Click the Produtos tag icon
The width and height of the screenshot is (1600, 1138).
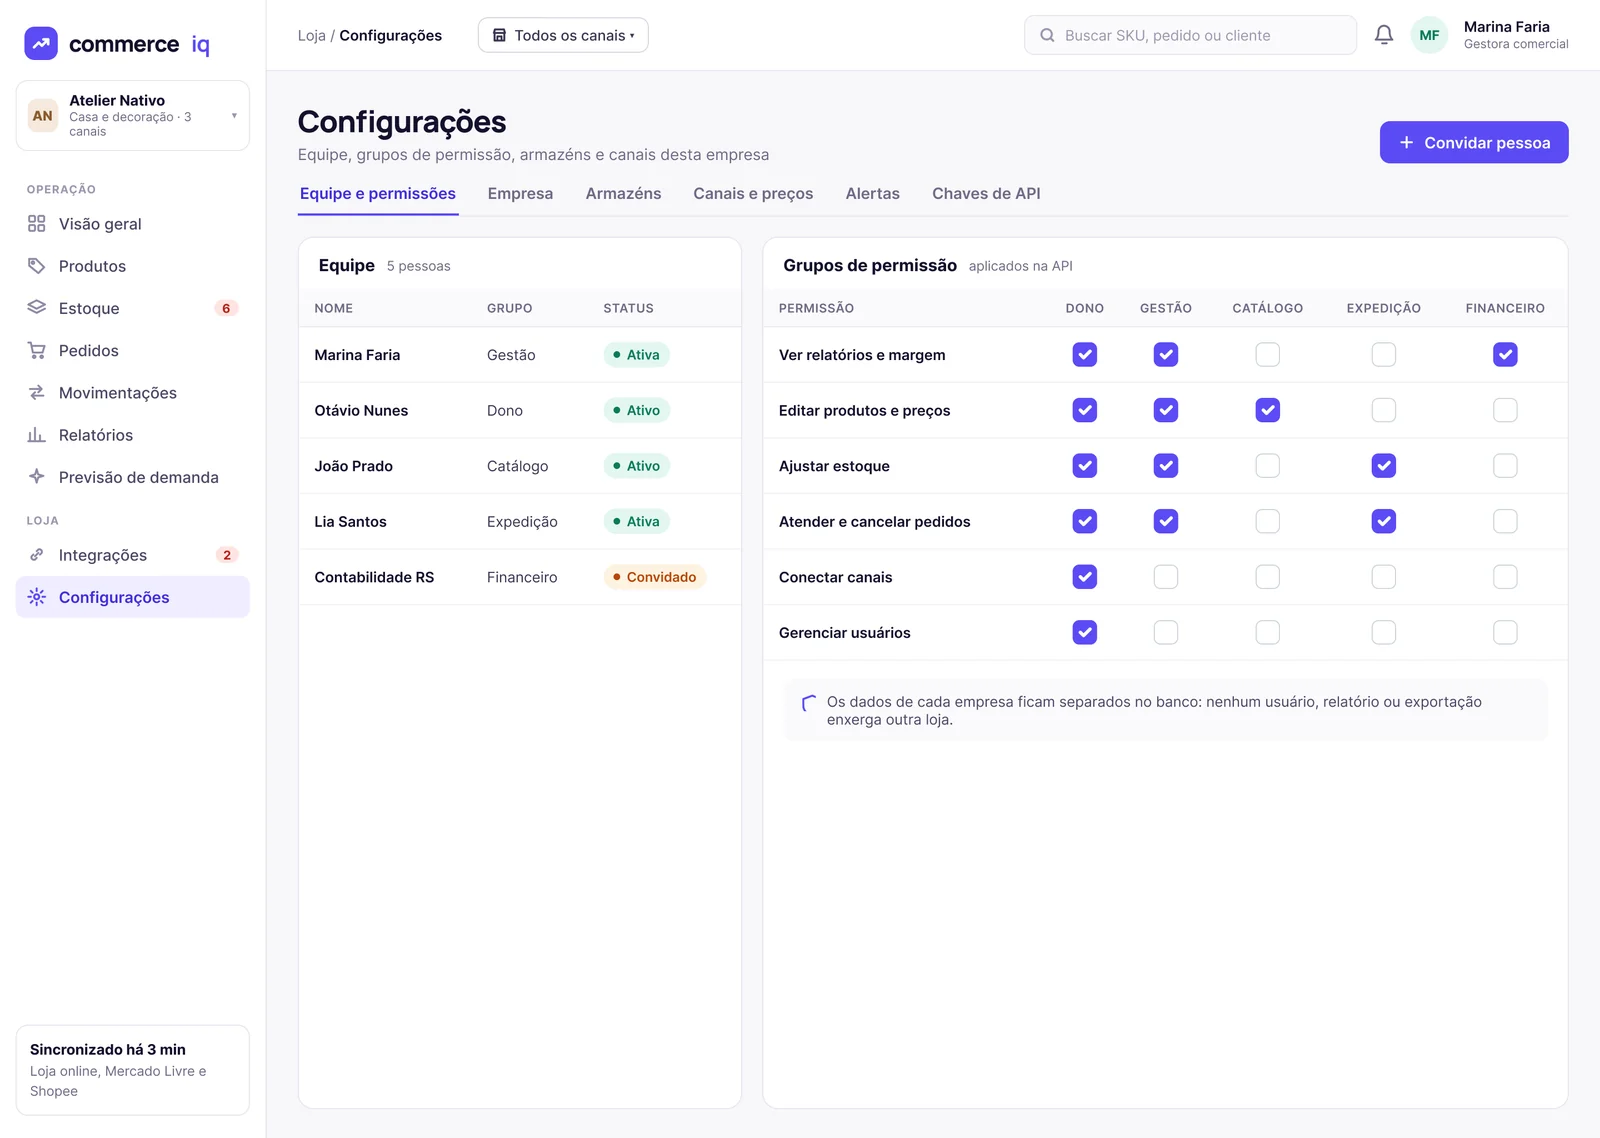[x=37, y=266]
